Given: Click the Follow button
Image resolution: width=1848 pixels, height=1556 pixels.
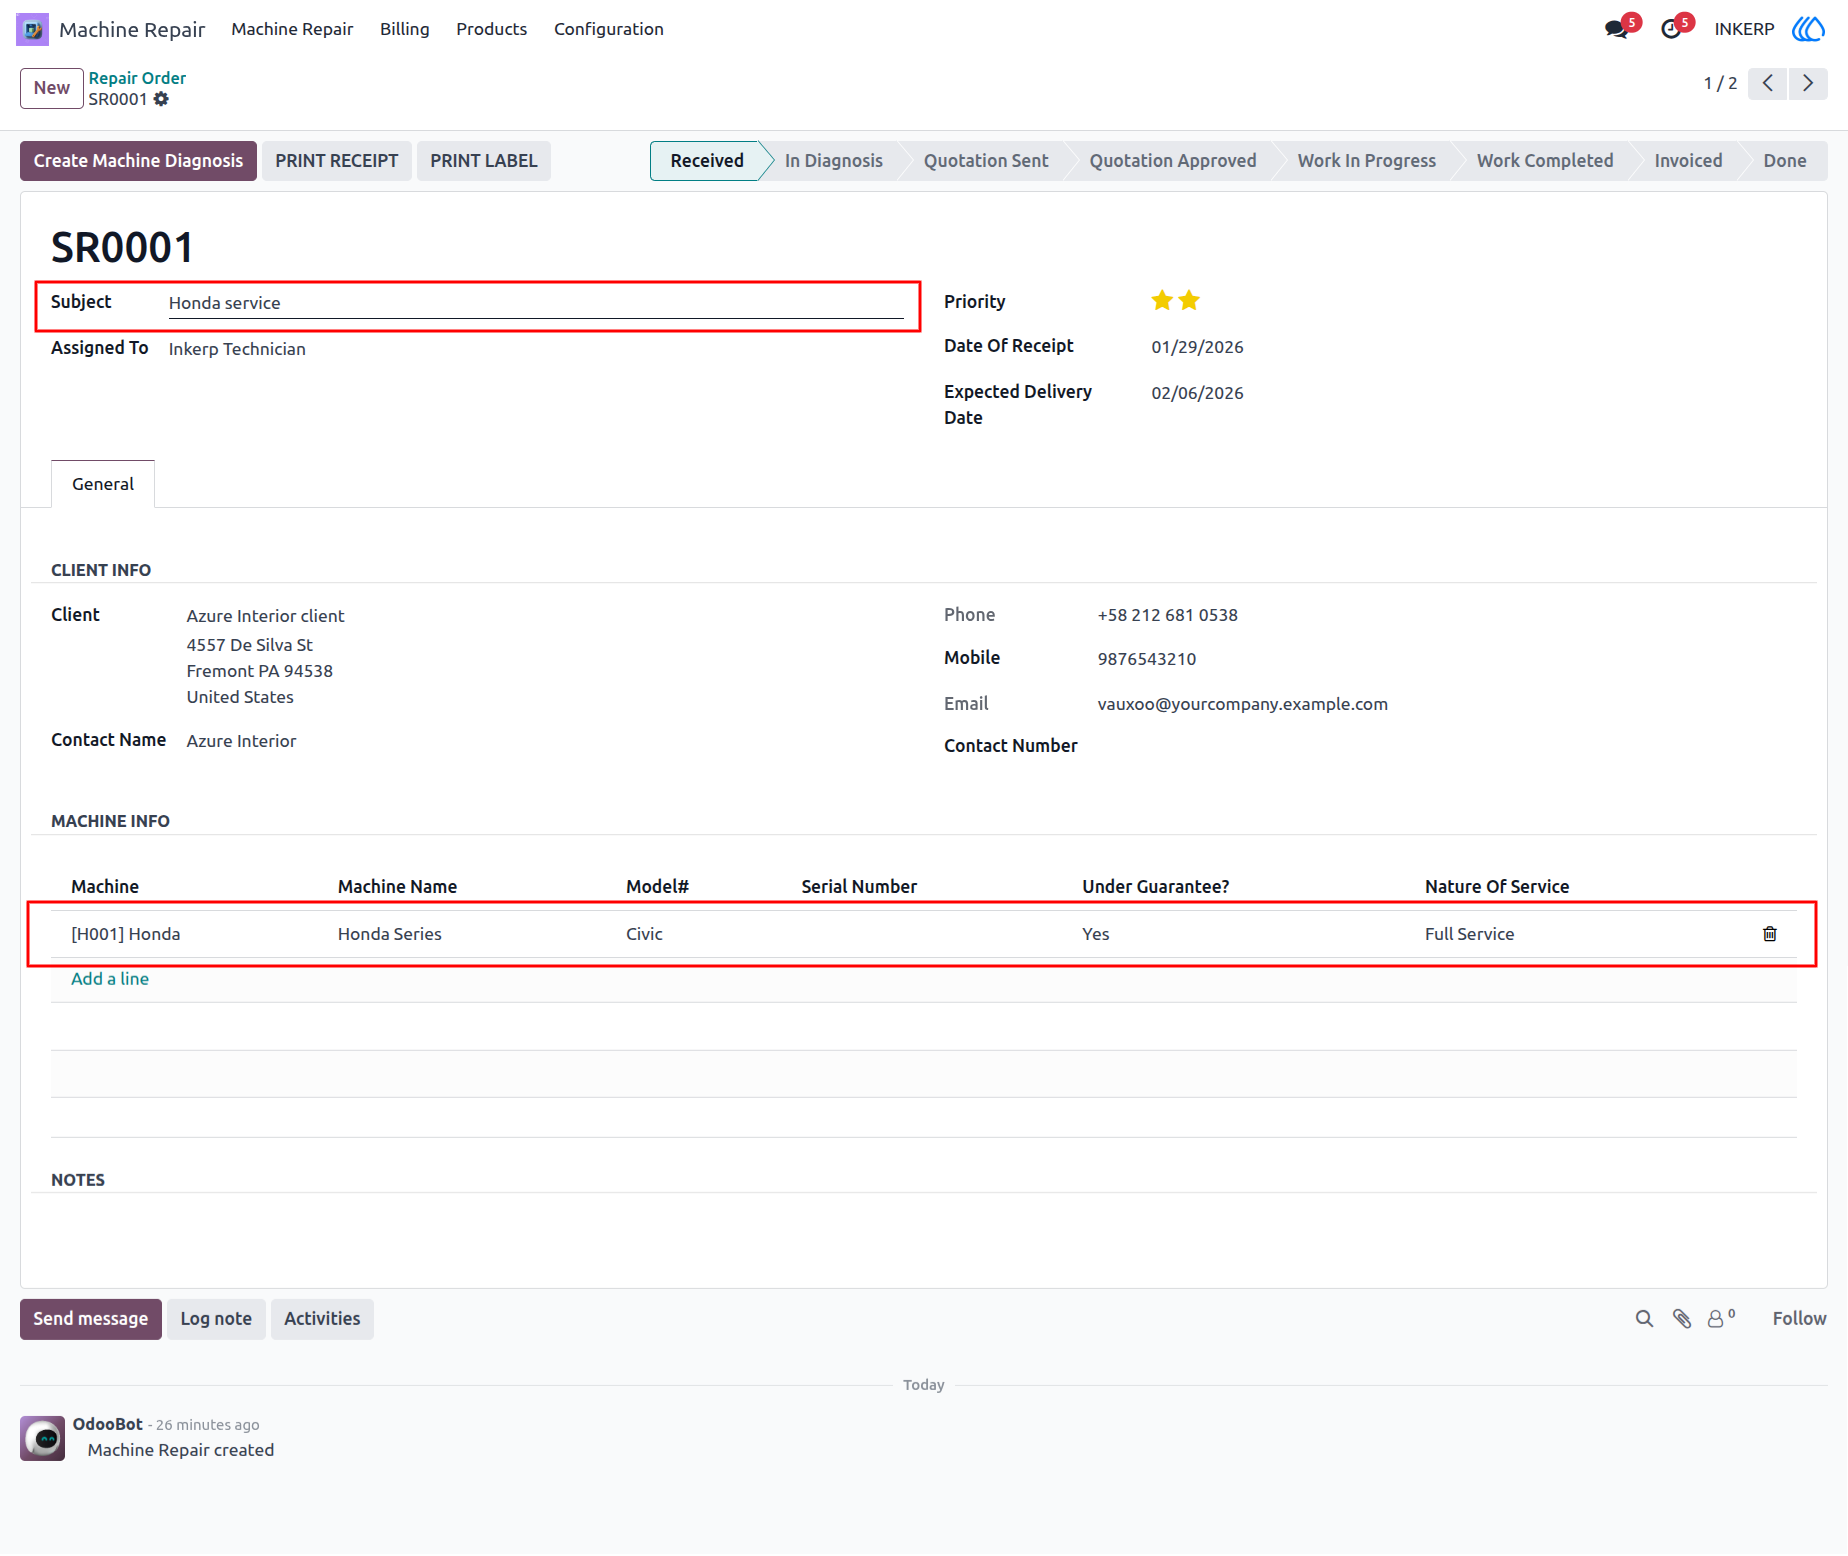Looking at the screenshot, I should (x=1799, y=1319).
